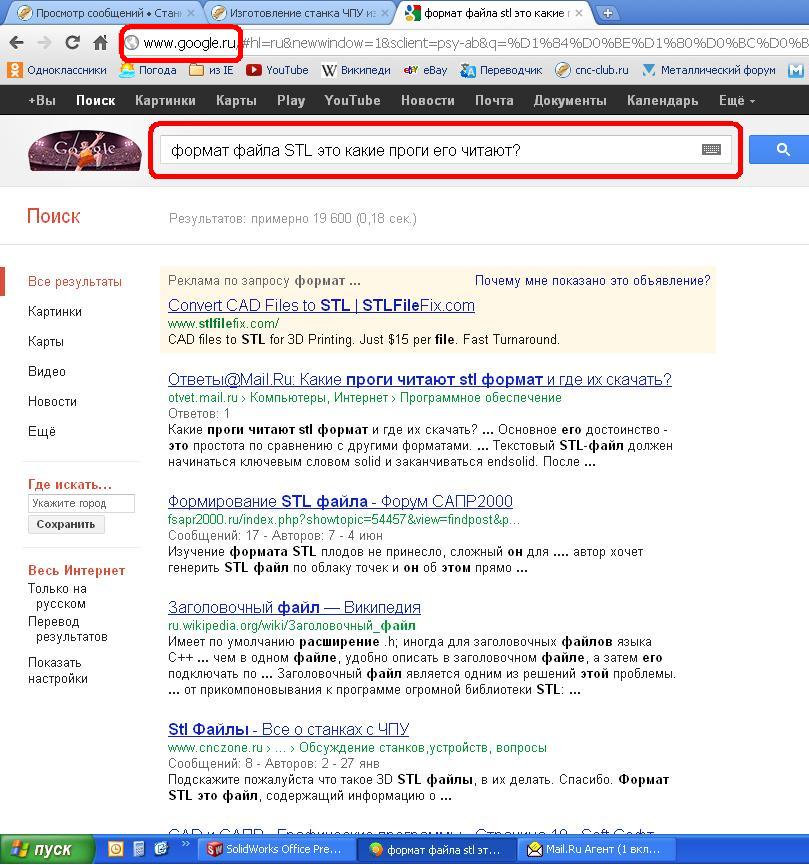Image resolution: width=809 pixels, height=865 pixels.
Task: Expand Ещё in the left sidebar filters
Action: pos(42,431)
